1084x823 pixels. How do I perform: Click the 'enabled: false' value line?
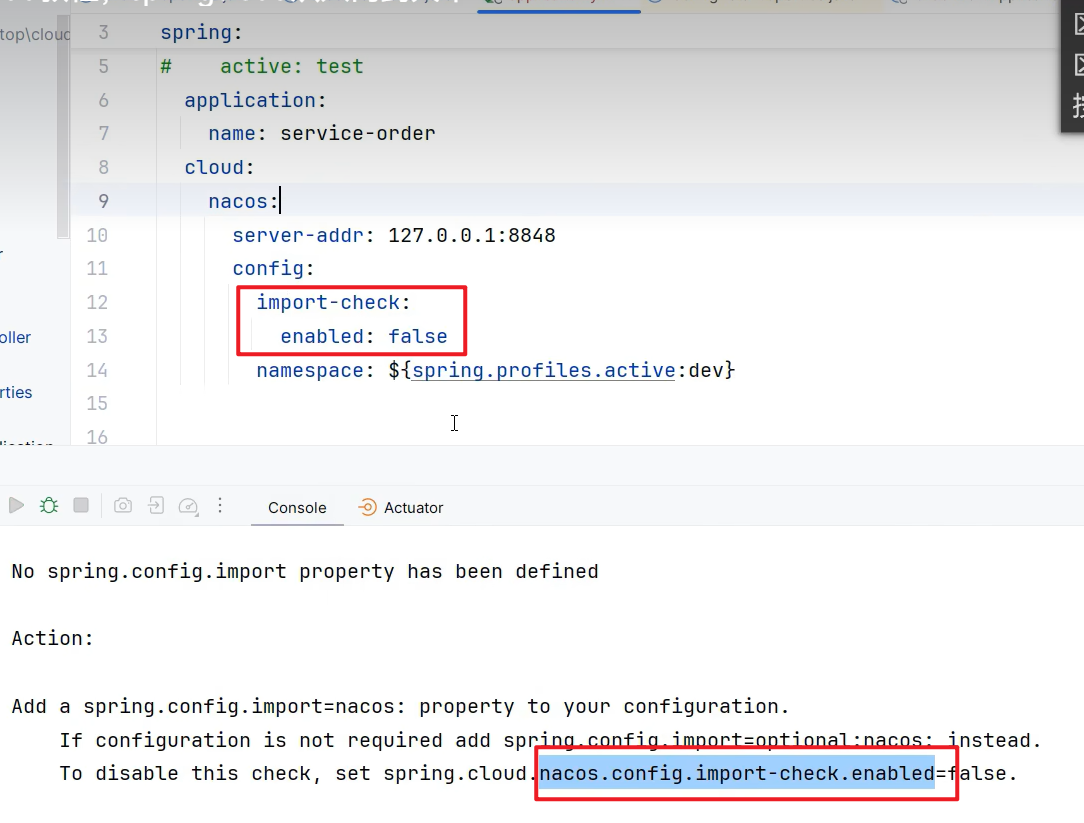364,336
